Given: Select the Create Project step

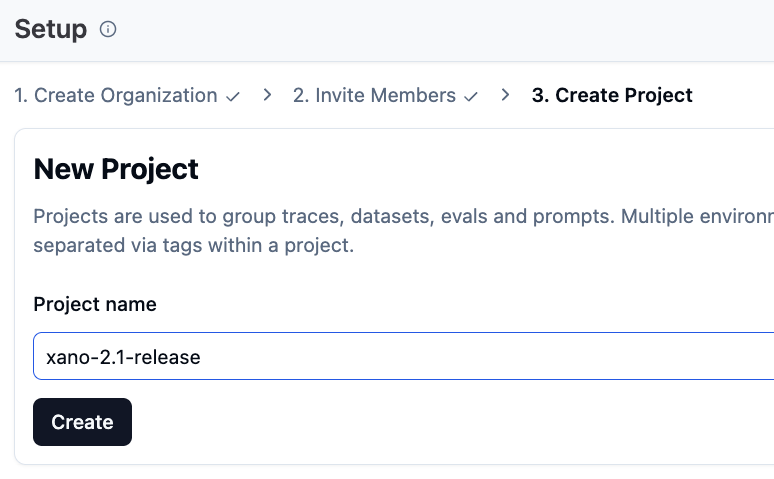Looking at the screenshot, I should click(x=612, y=96).
